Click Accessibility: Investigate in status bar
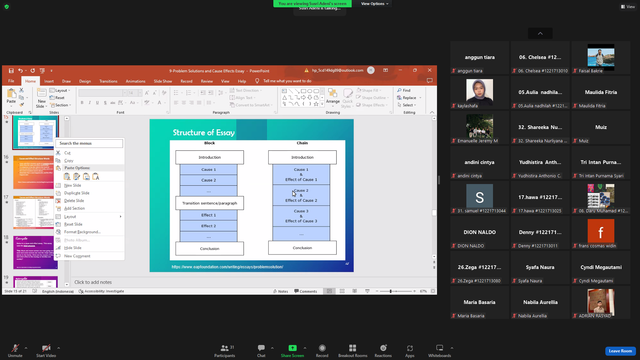The width and height of the screenshot is (640, 360). pos(101,291)
